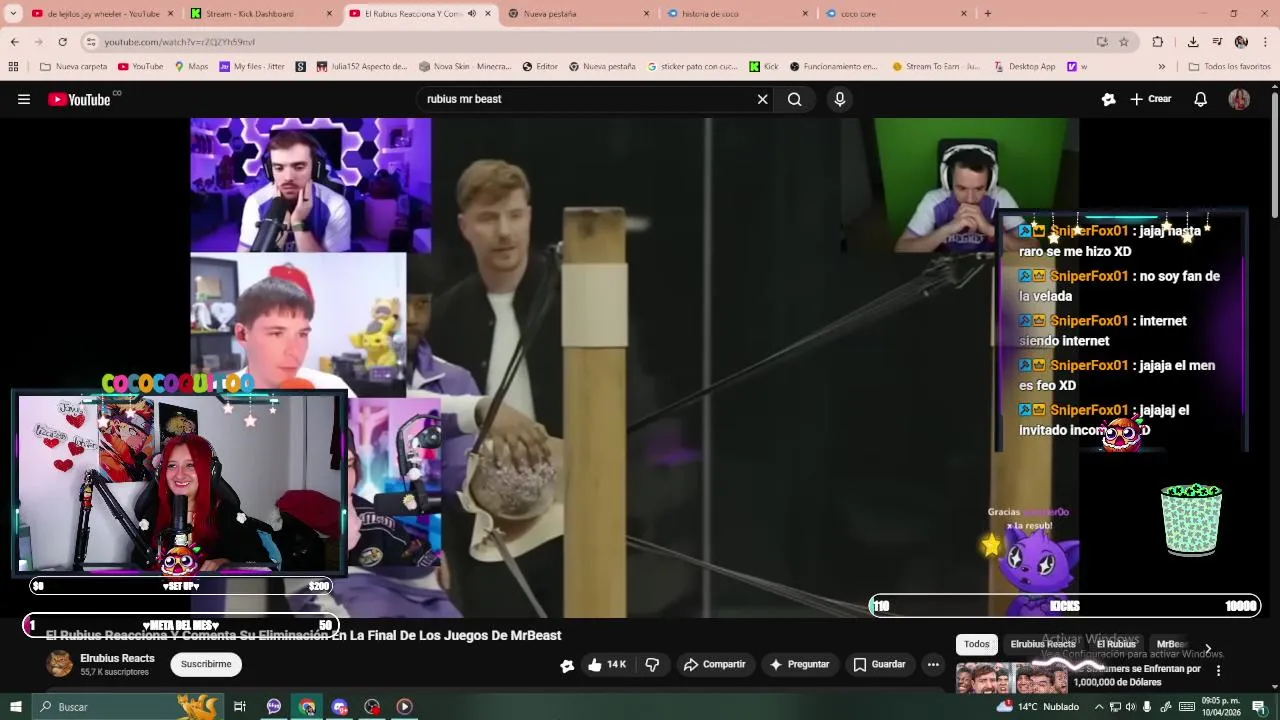This screenshot has height=720, width=1280.
Task: Switch to the de lejitos jay wheeler YouTube tab
Action: [x=103, y=14]
